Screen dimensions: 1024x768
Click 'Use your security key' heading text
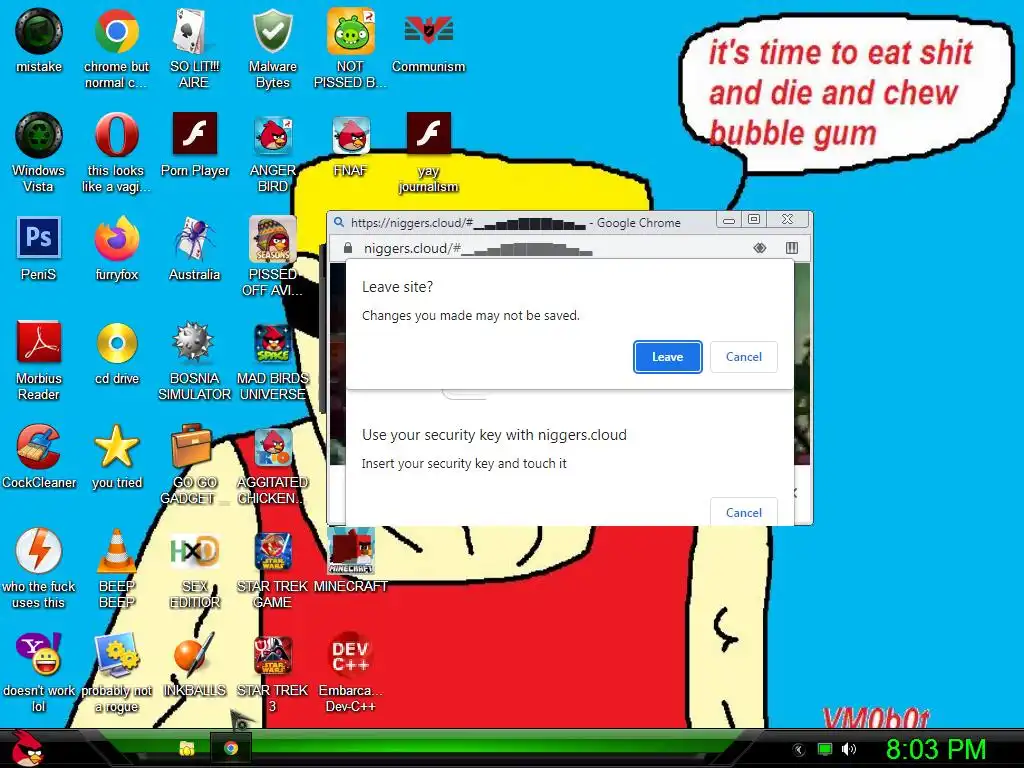[x=494, y=435]
